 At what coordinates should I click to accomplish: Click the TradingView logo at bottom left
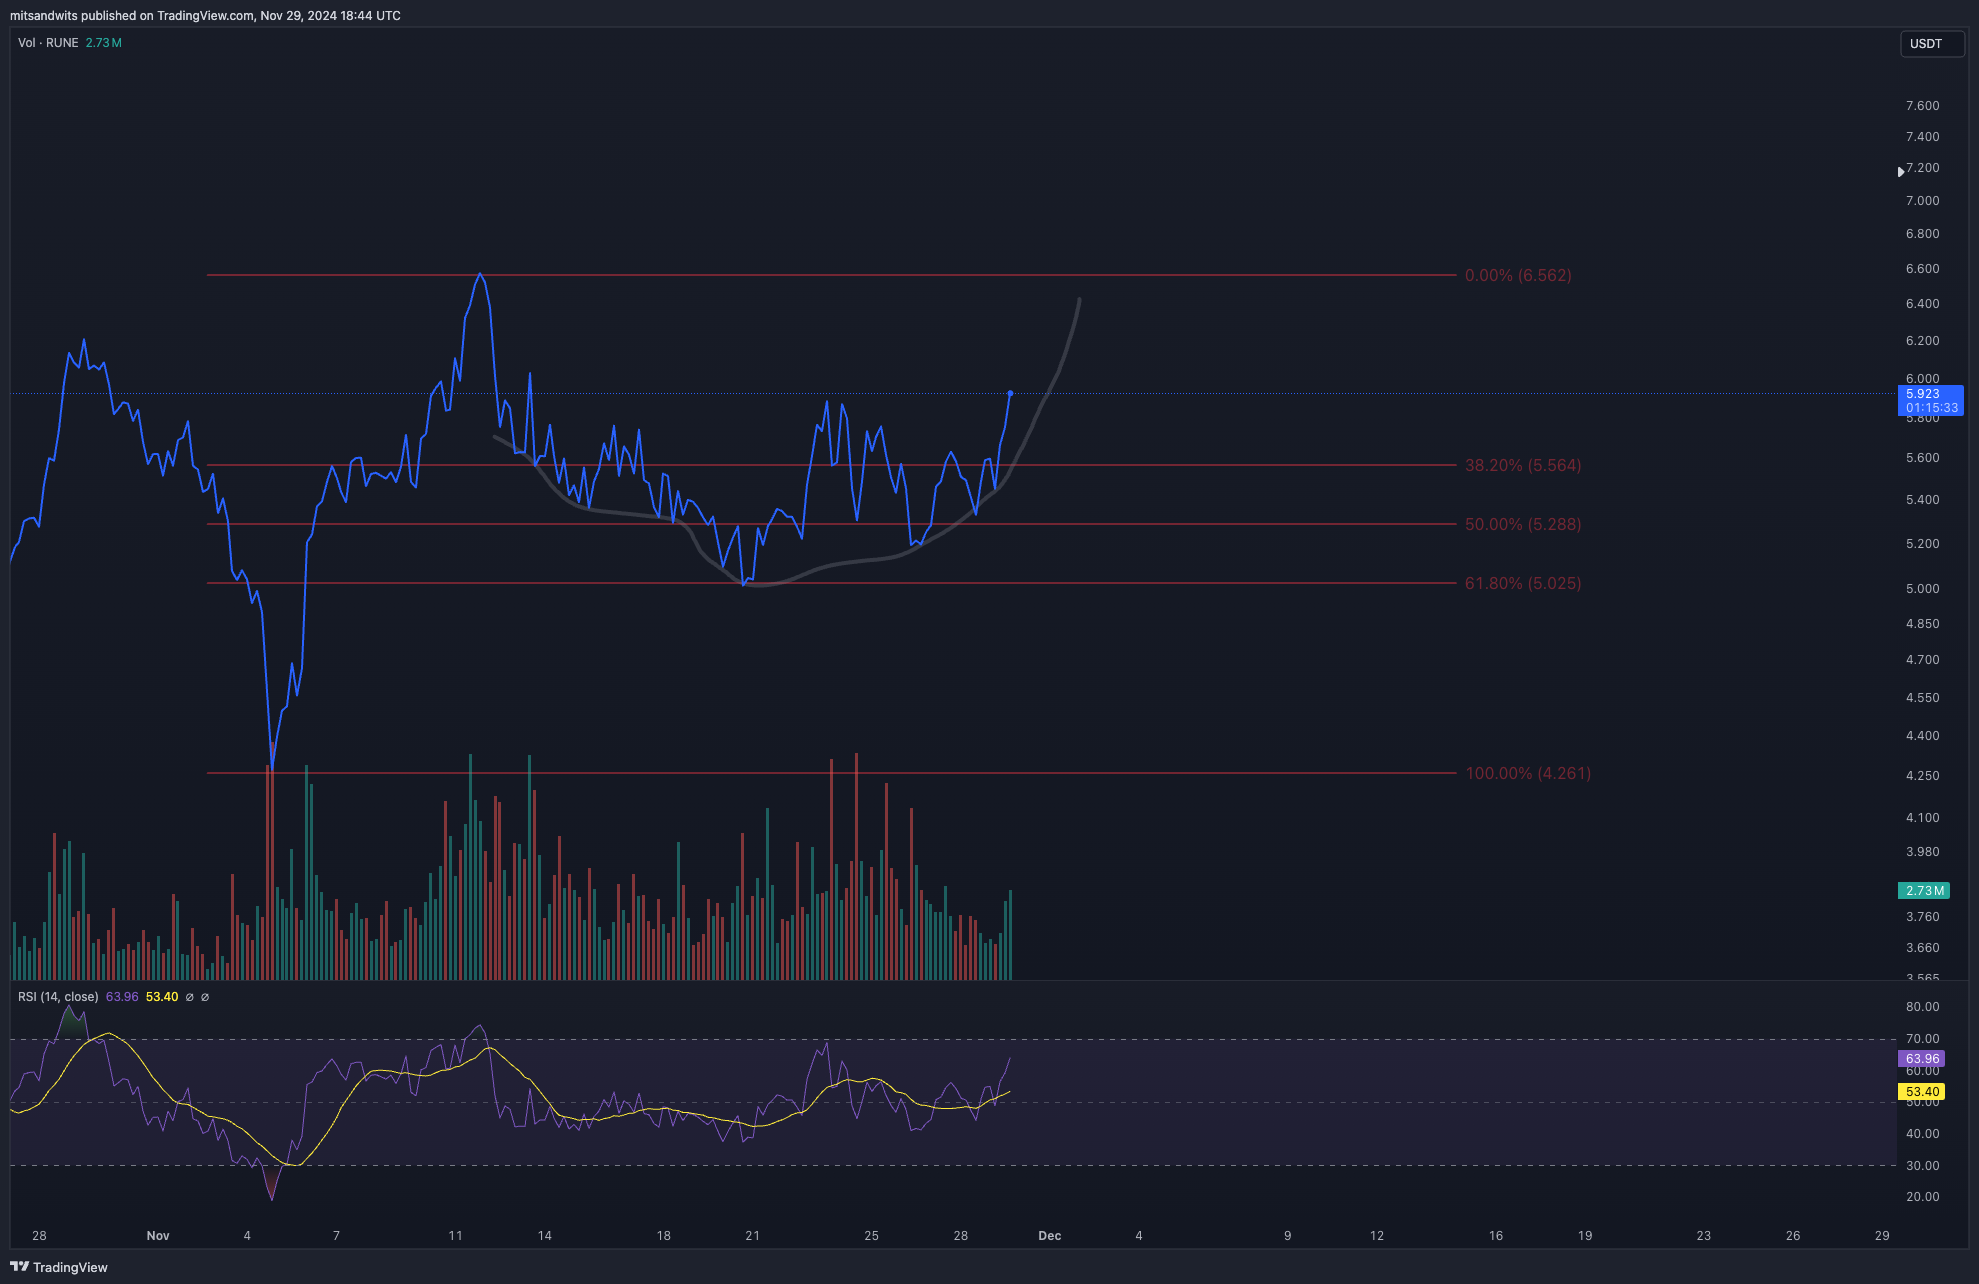pos(59,1267)
